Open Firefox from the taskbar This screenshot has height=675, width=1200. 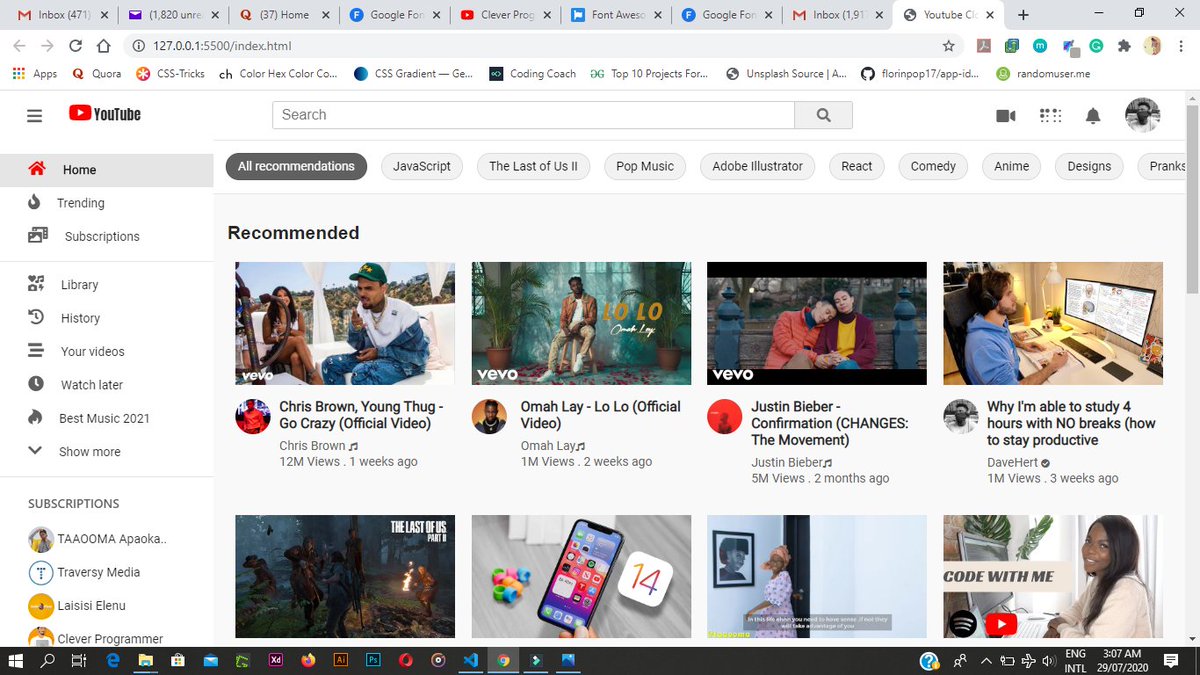(307, 661)
